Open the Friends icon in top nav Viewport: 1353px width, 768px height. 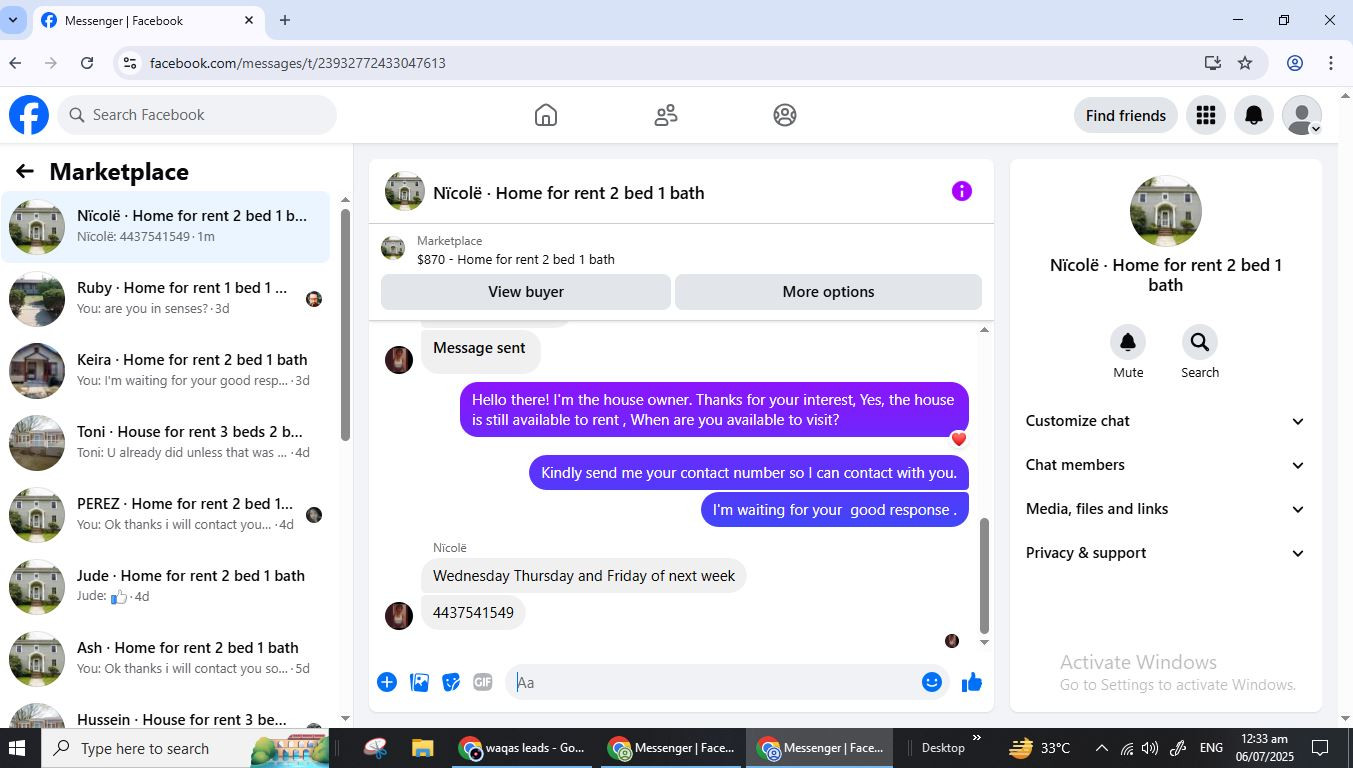click(x=666, y=115)
